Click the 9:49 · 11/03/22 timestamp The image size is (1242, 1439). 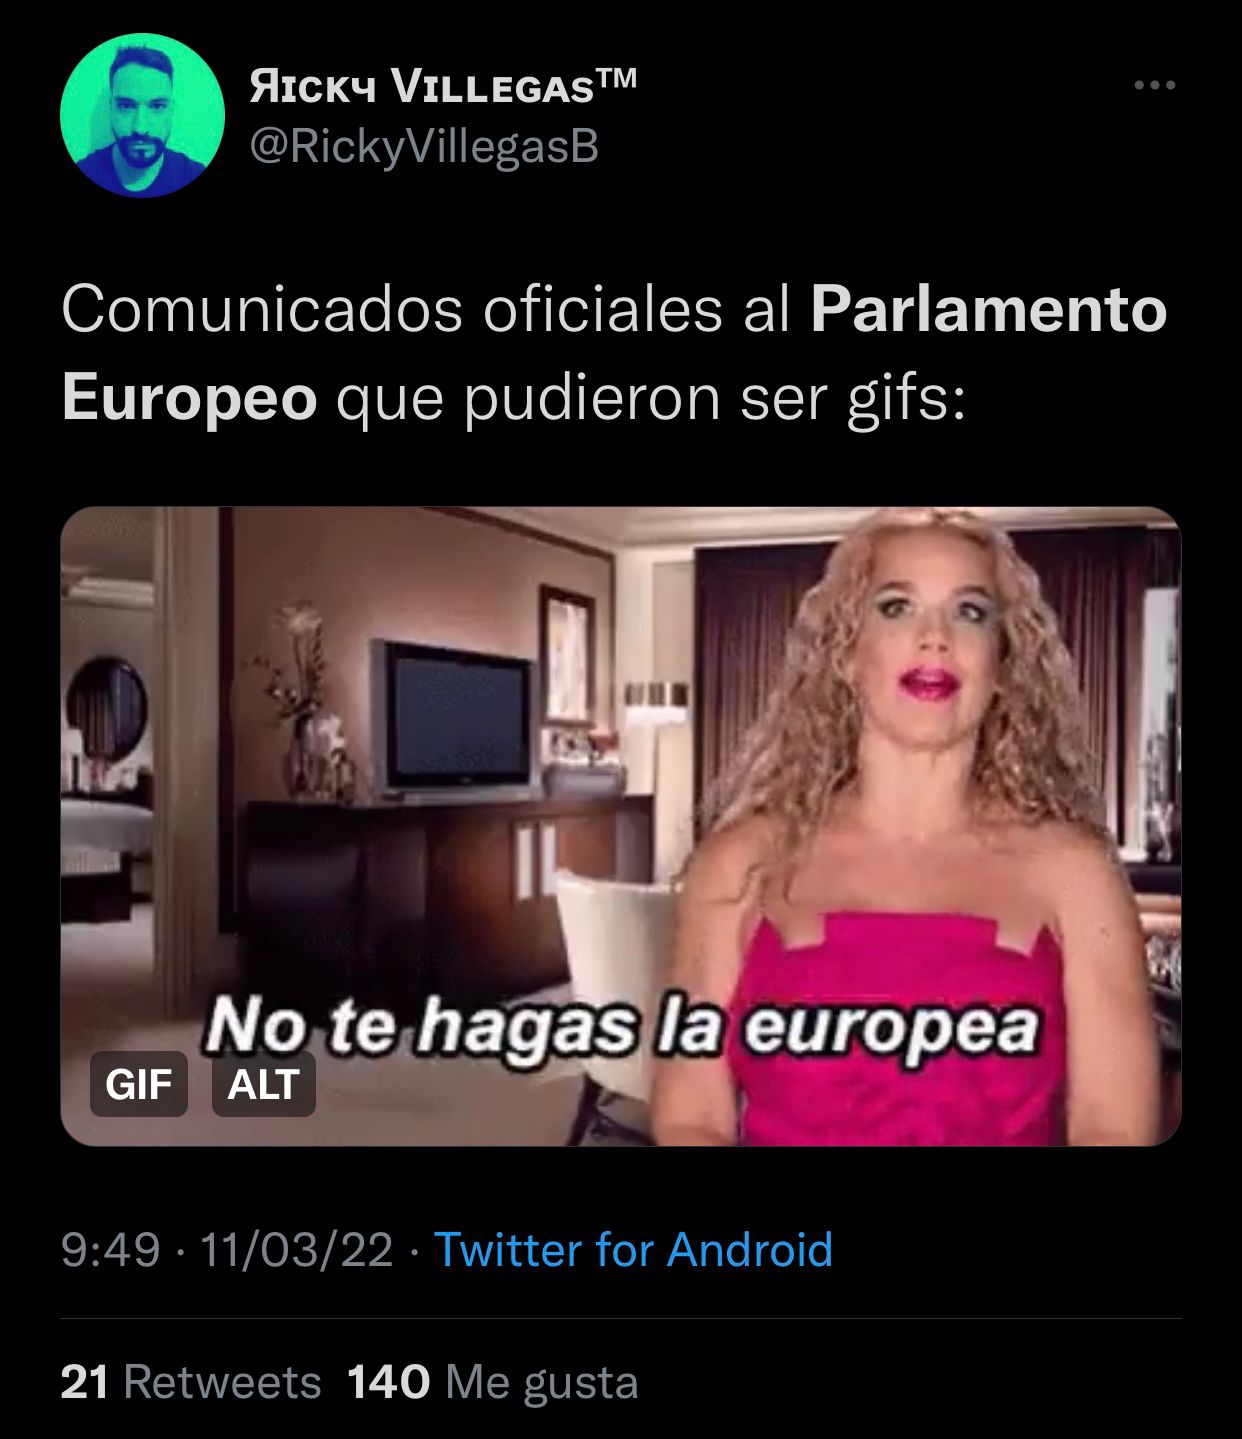click(x=227, y=1250)
